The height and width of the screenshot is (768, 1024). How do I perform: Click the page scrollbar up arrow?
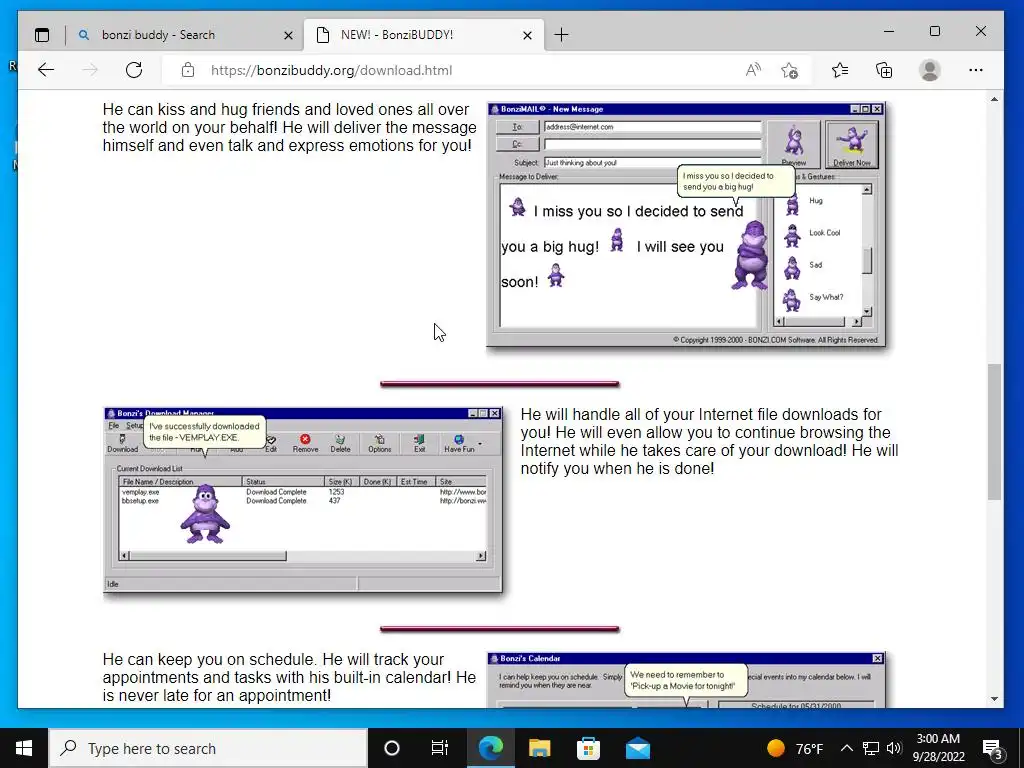tap(994, 99)
